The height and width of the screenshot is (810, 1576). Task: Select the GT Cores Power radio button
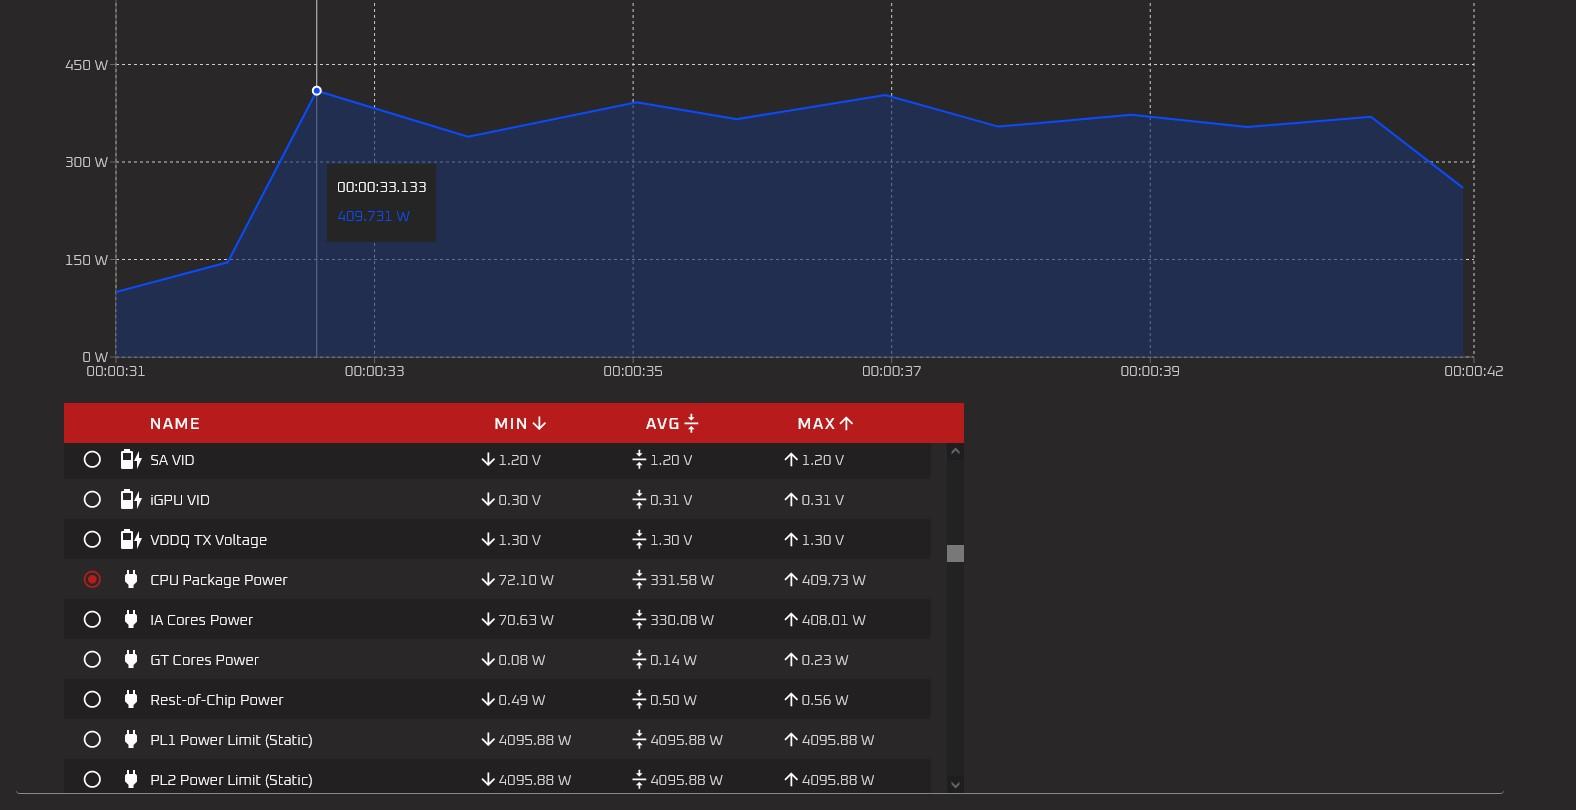(x=92, y=660)
